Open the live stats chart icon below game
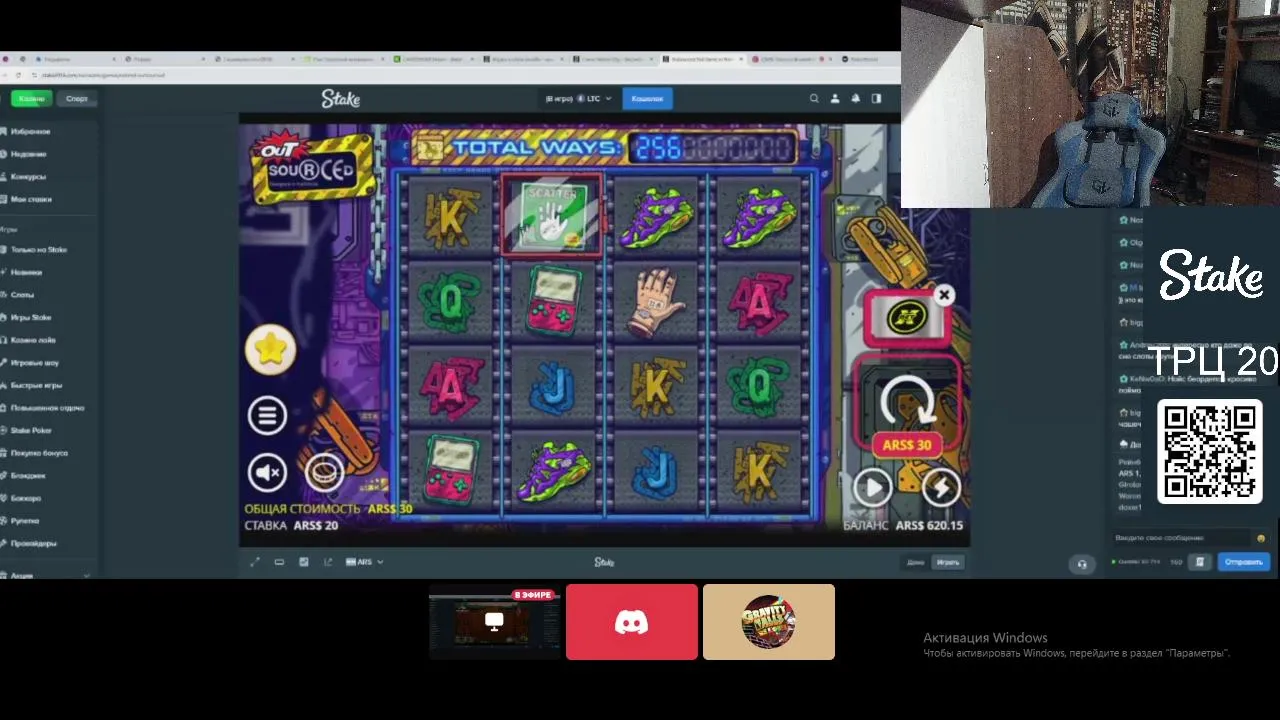The image size is (1280, 720). (x=303, y=562)
